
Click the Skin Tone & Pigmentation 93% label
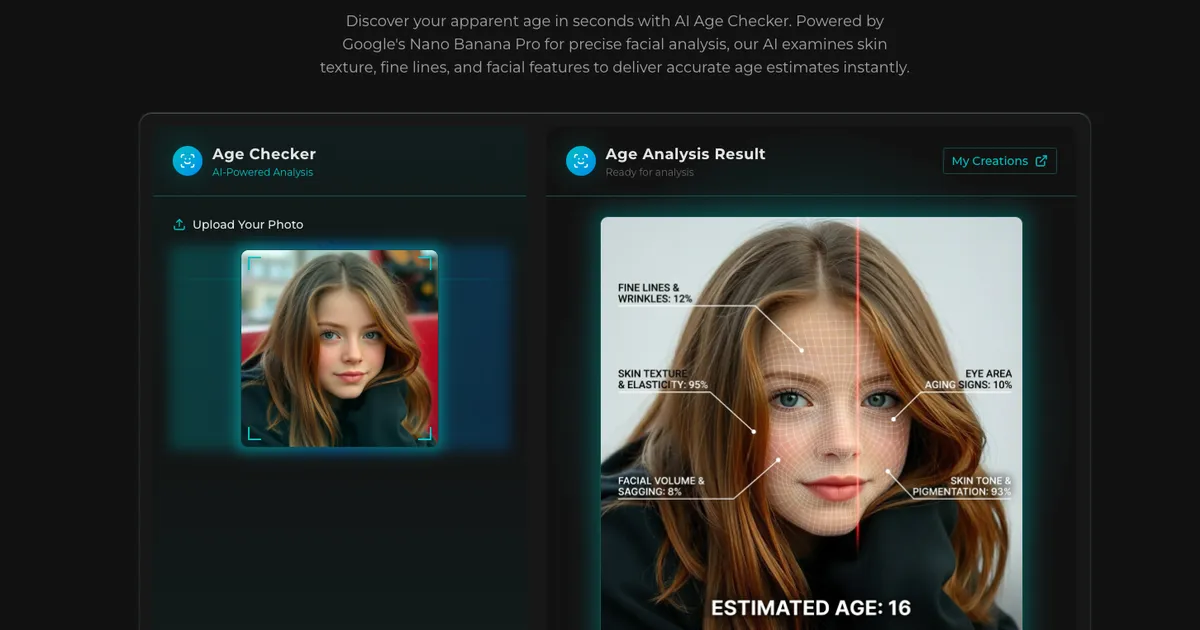click(x=961, y=487)
